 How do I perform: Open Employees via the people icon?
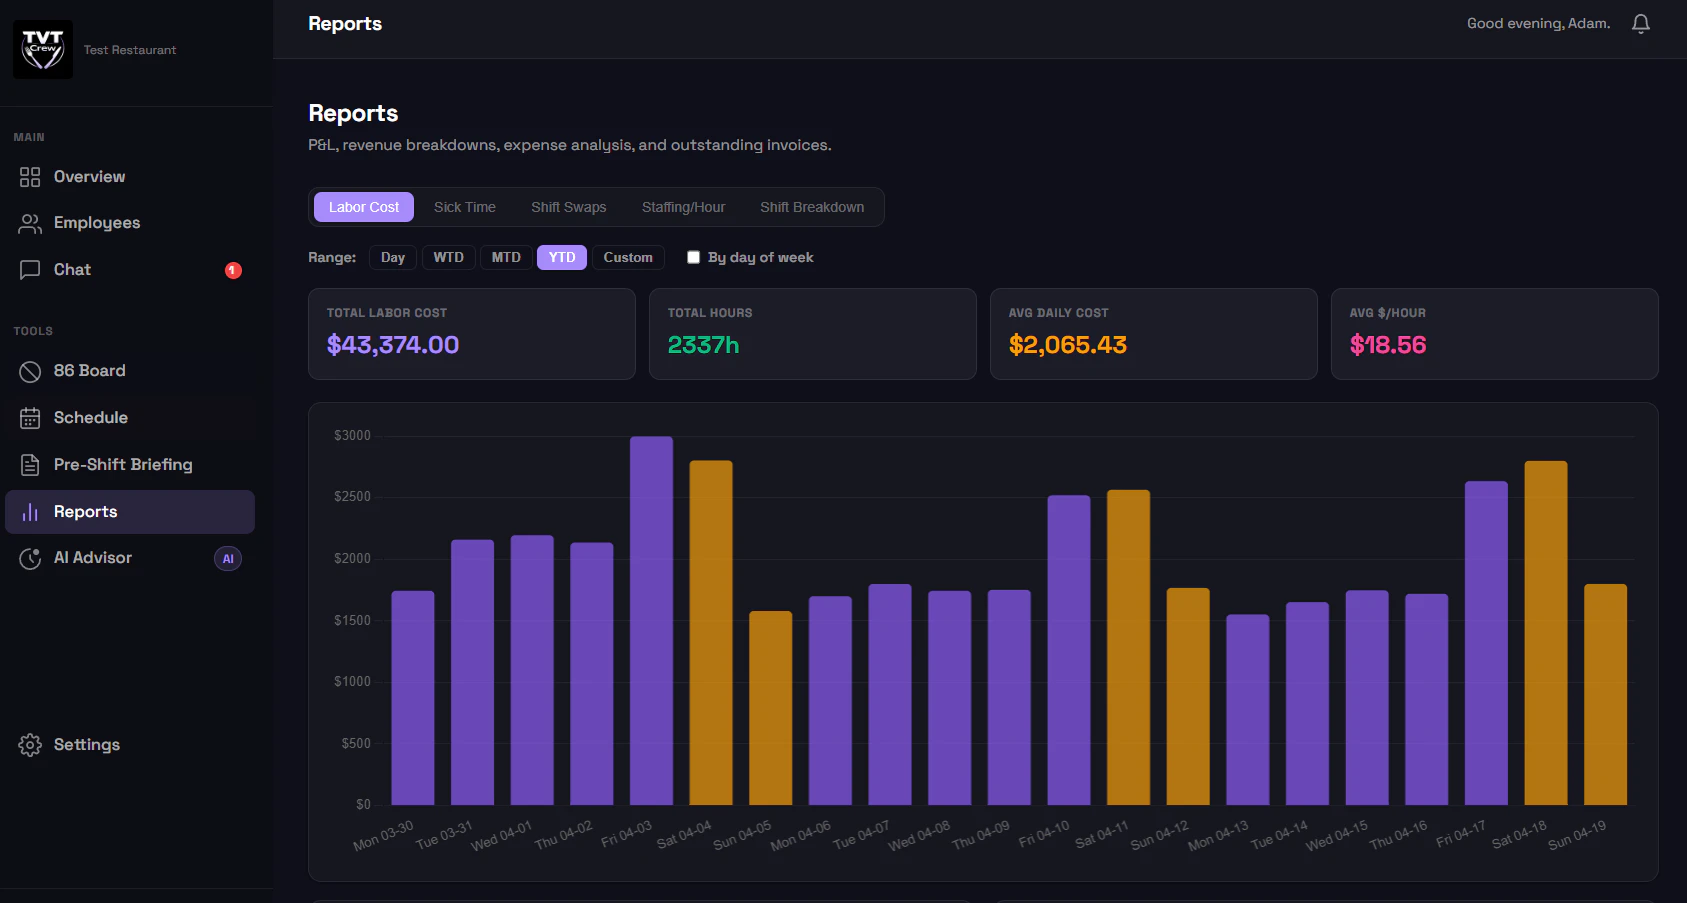click(x=30, y=223)
